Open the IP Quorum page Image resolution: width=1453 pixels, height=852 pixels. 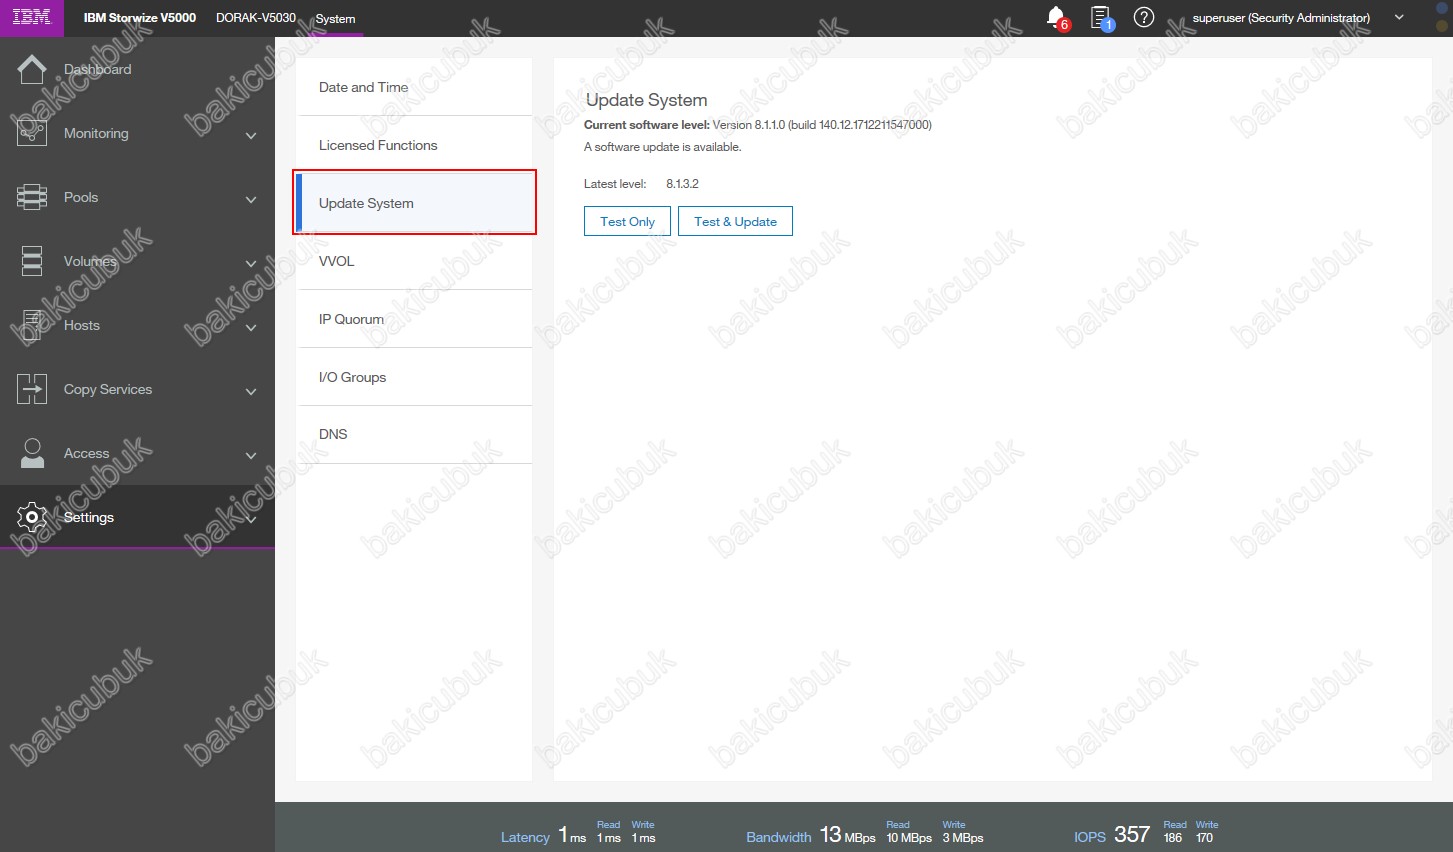point(414,319)
